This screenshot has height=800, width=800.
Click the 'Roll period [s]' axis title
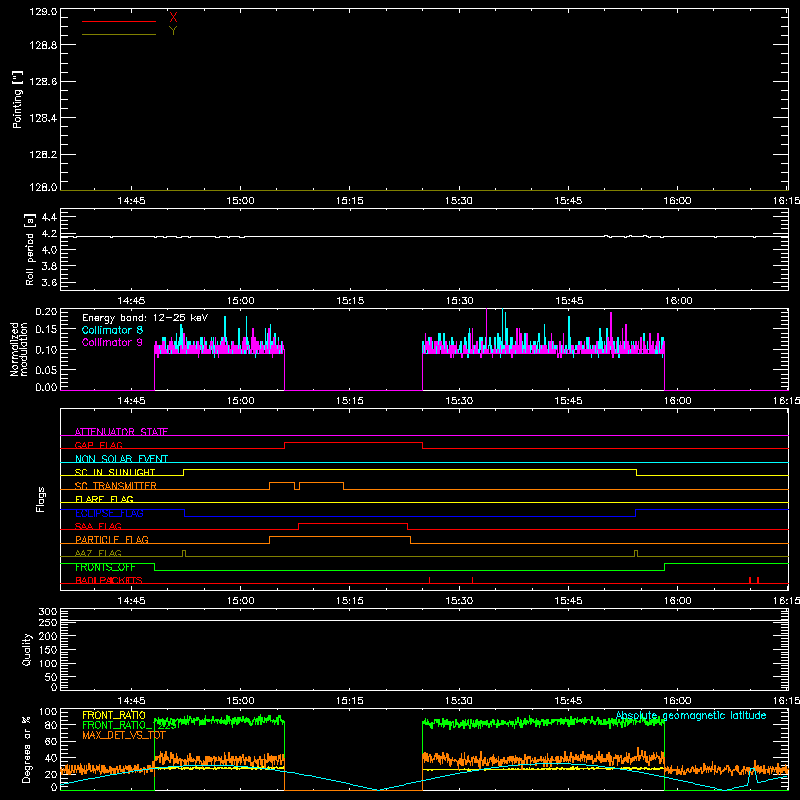(30, 249)
